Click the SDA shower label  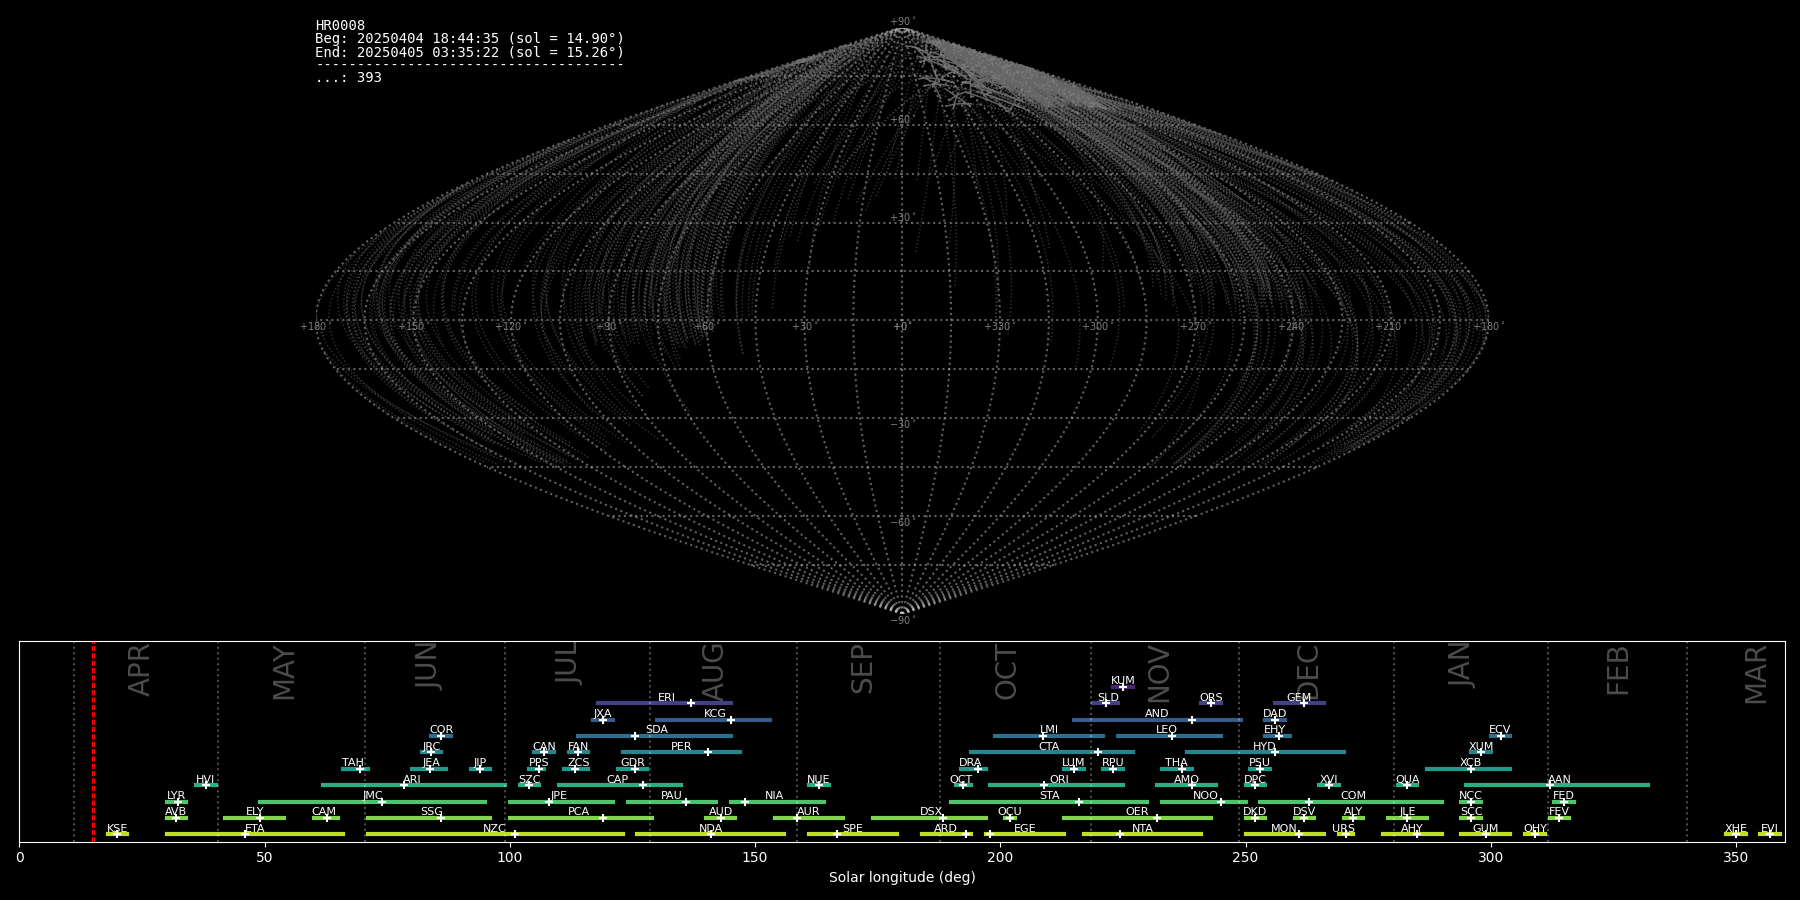[657, 730]
